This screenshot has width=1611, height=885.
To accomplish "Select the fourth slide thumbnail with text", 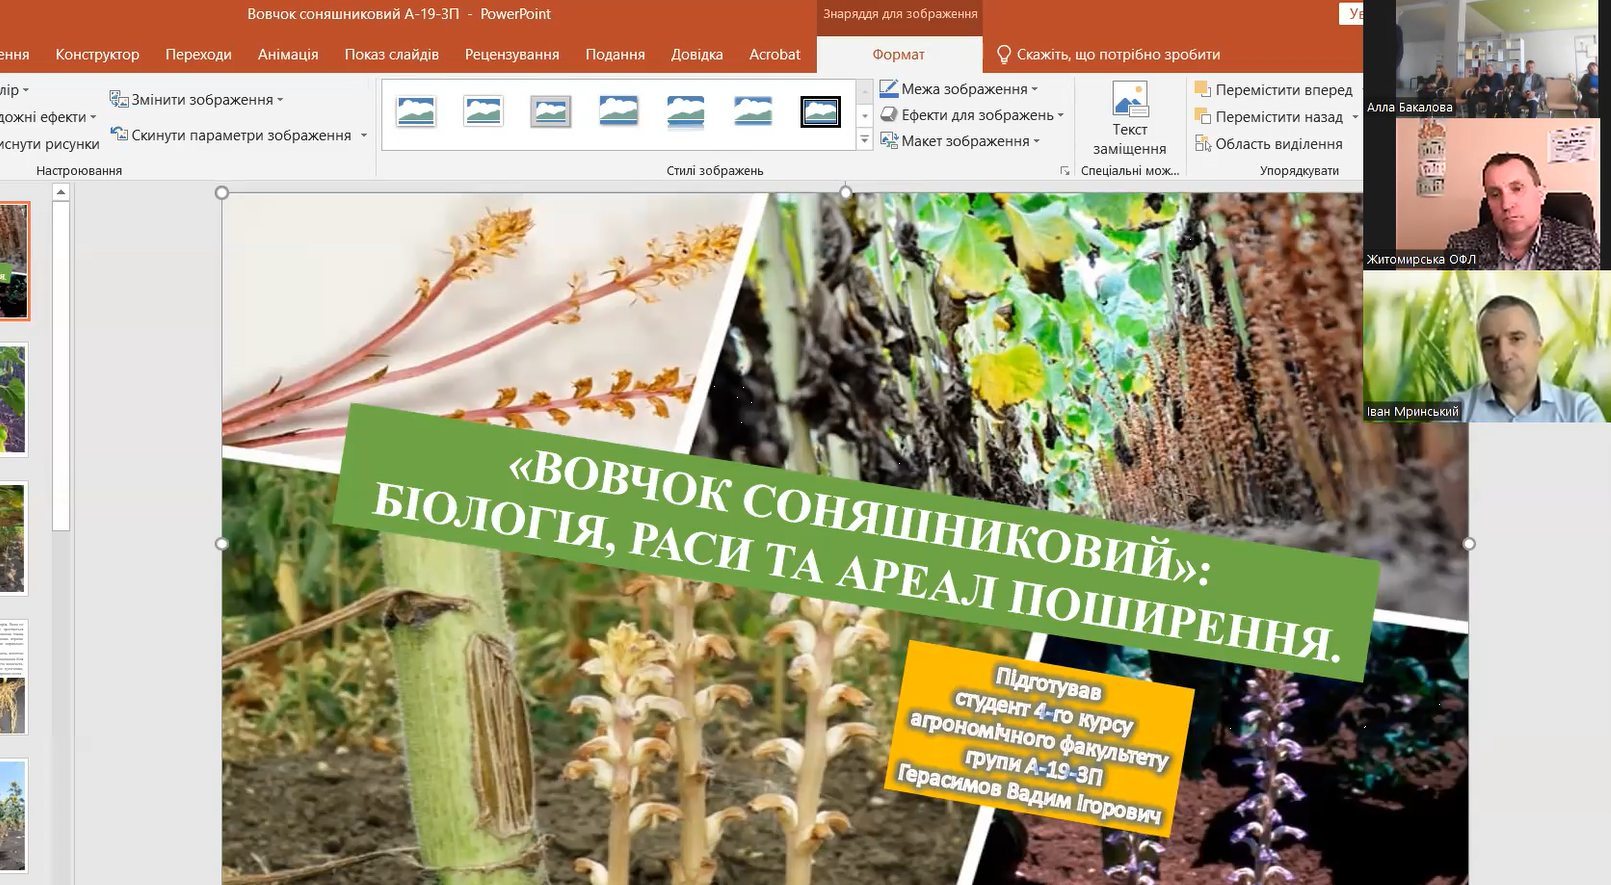I will pyautogui.click(x=13, y=677).
